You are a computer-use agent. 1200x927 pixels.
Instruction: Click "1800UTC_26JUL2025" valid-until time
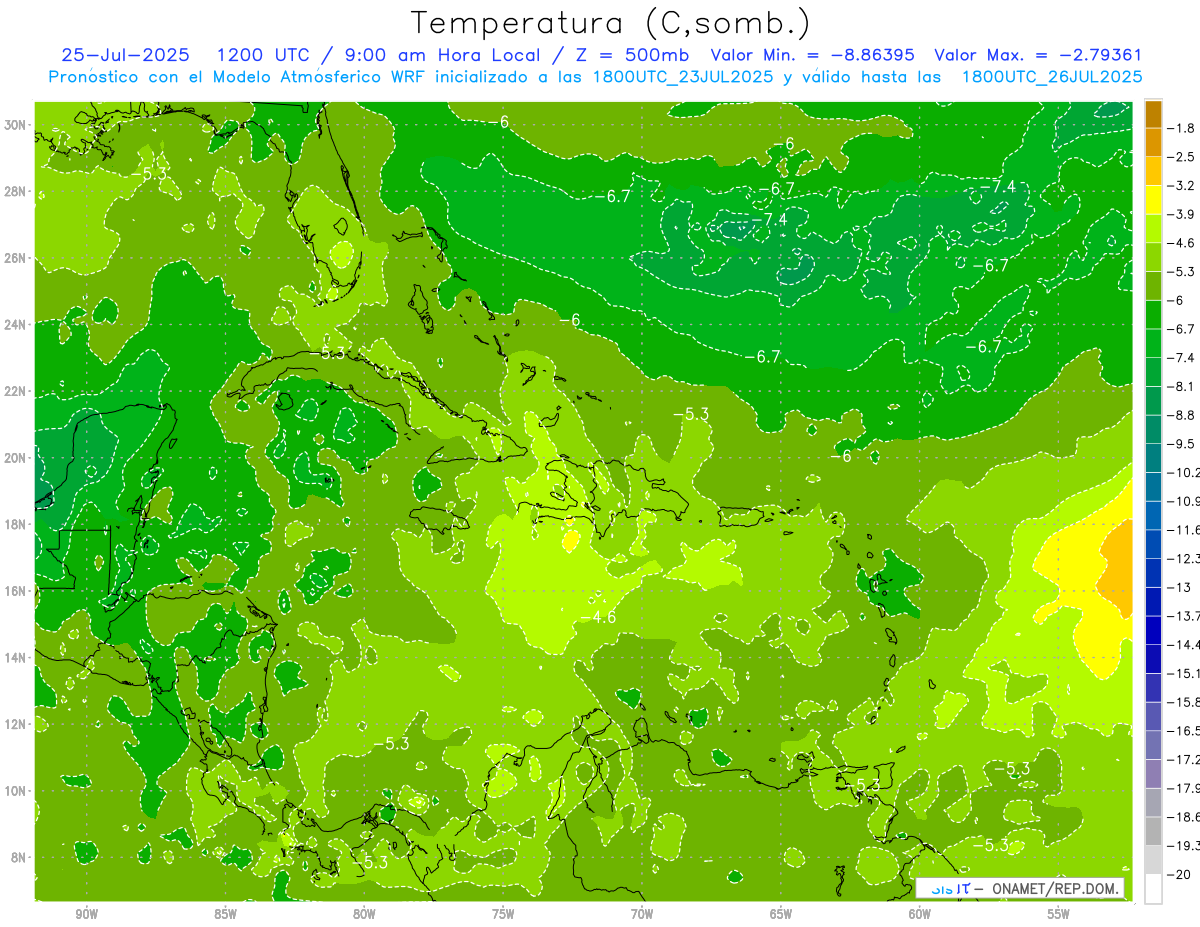click(1051, 76)
